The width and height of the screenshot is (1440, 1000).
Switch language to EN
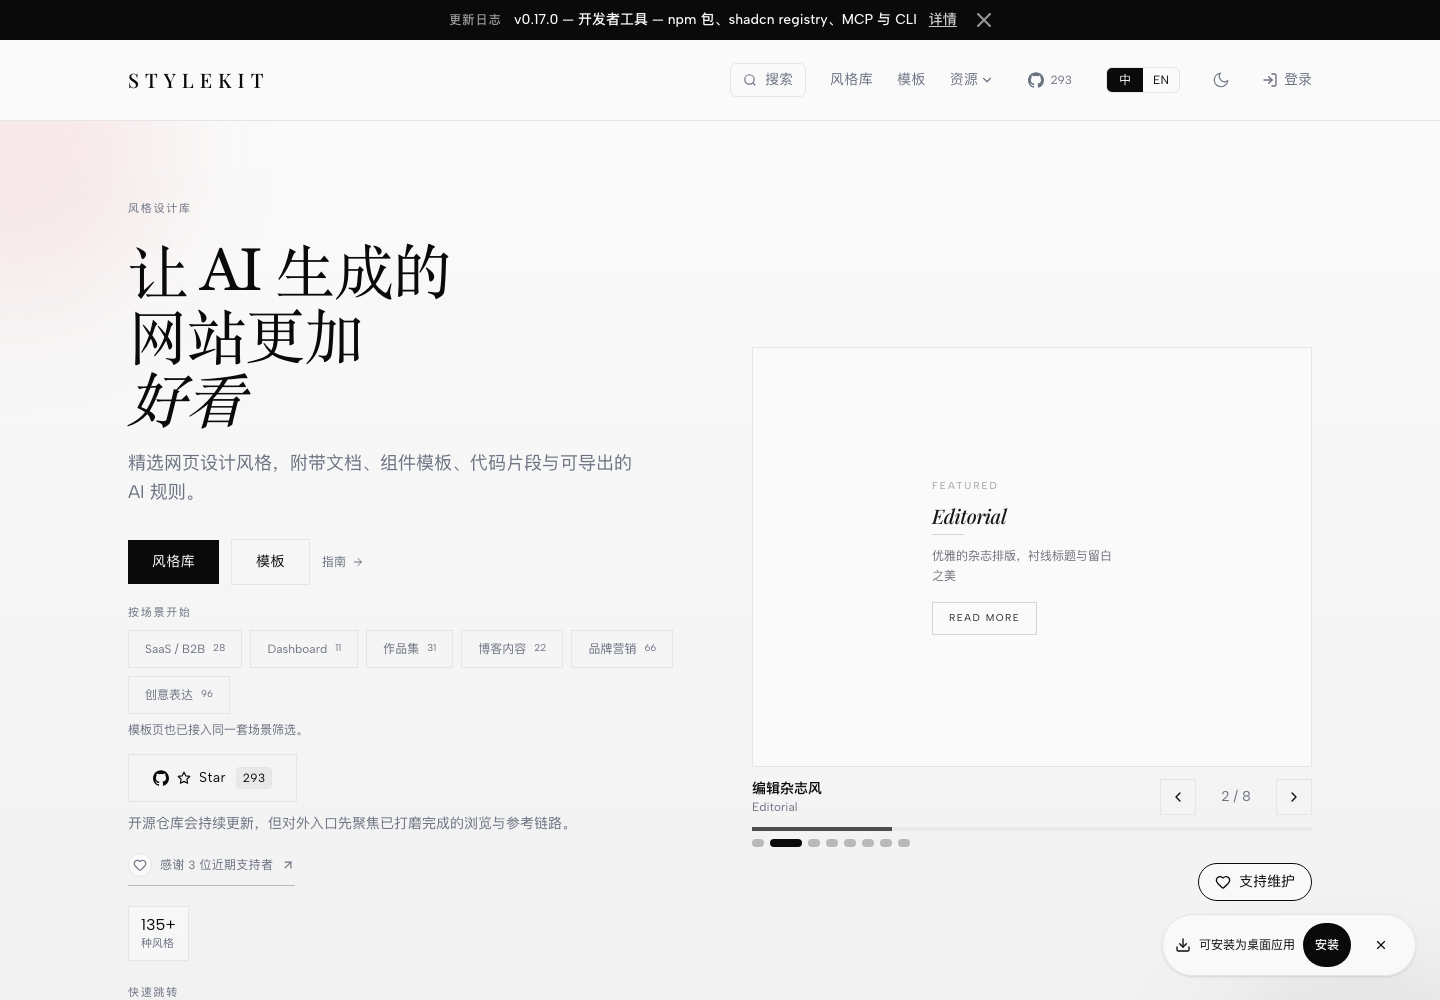(1161, 80)
